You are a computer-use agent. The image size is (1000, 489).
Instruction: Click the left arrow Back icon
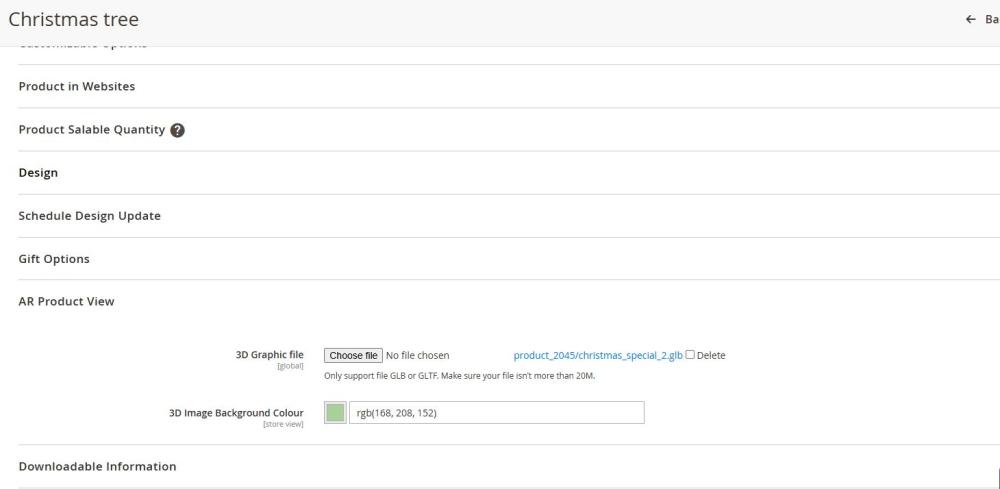970,20
